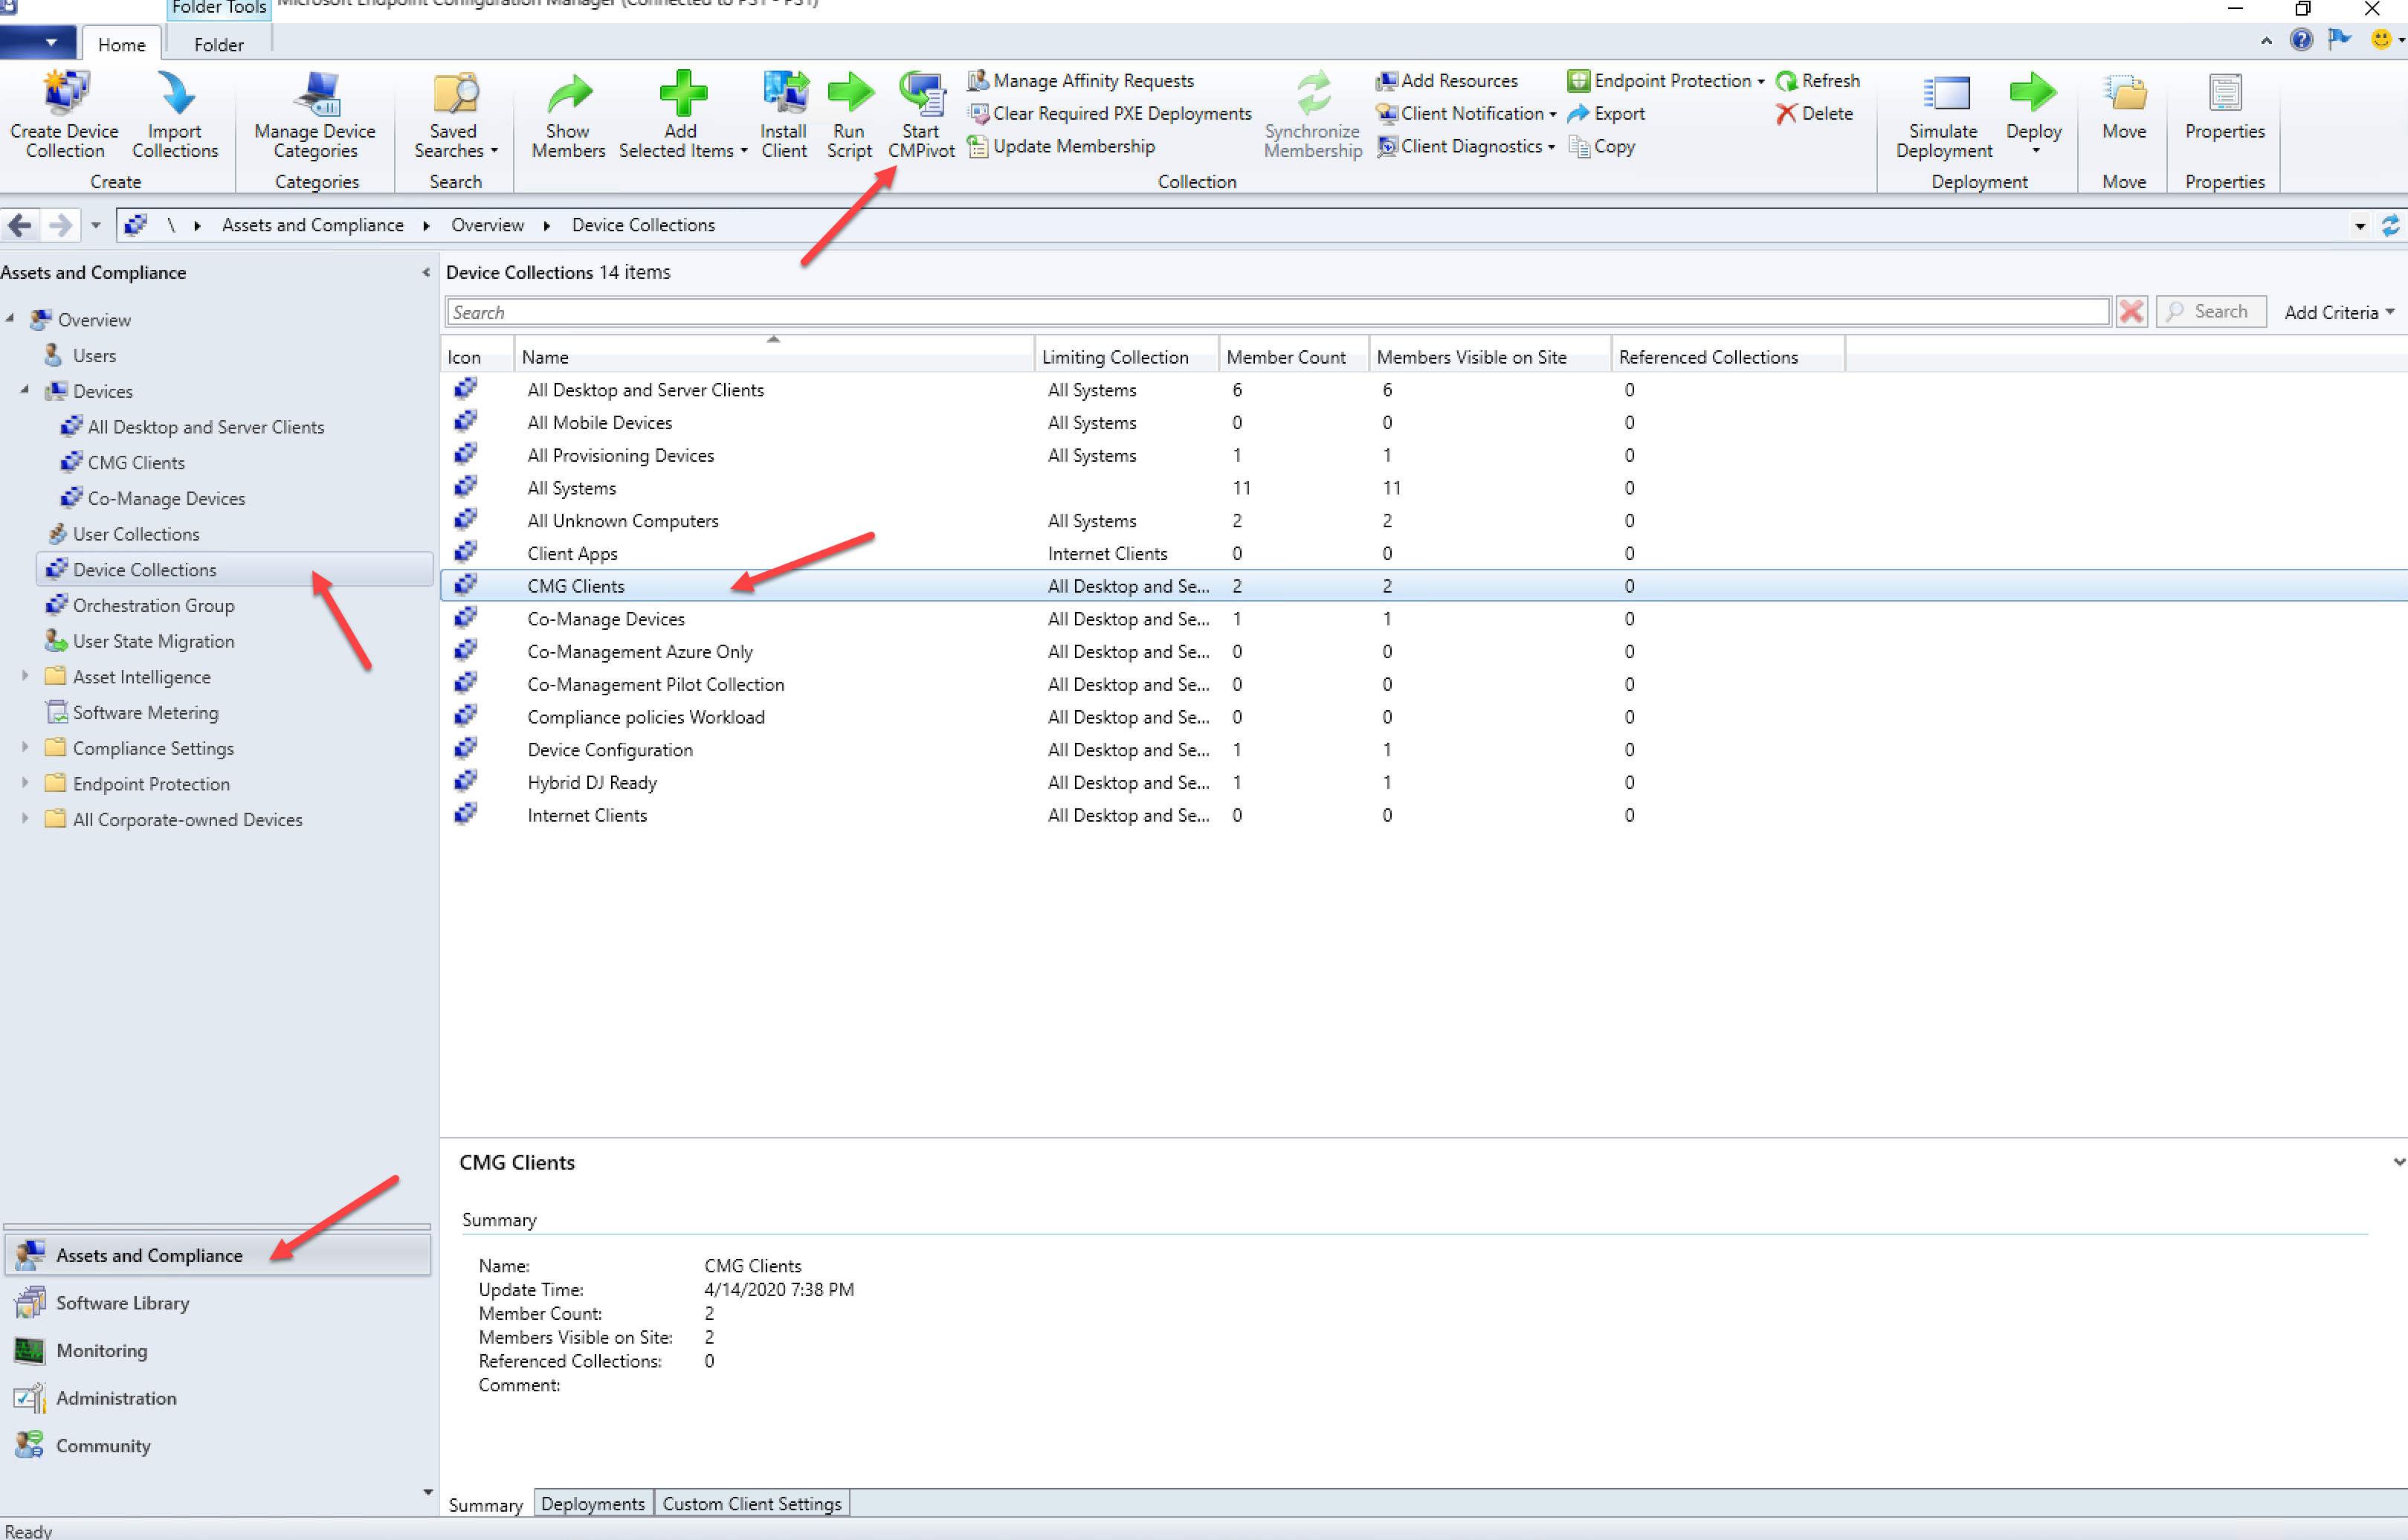Open the Deployments tab at bottom

[592, 1503]
